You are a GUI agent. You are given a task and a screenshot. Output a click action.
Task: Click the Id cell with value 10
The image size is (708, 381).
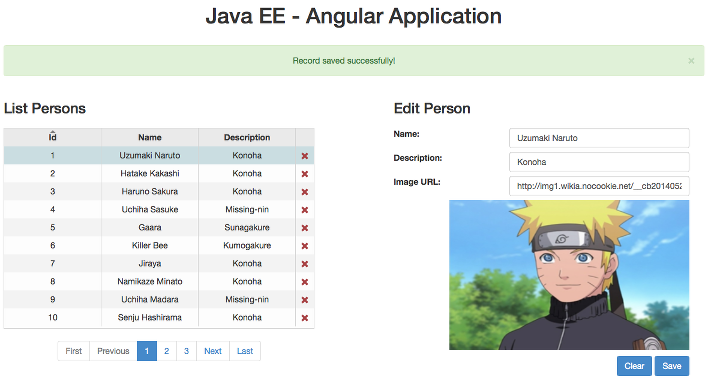52,317
